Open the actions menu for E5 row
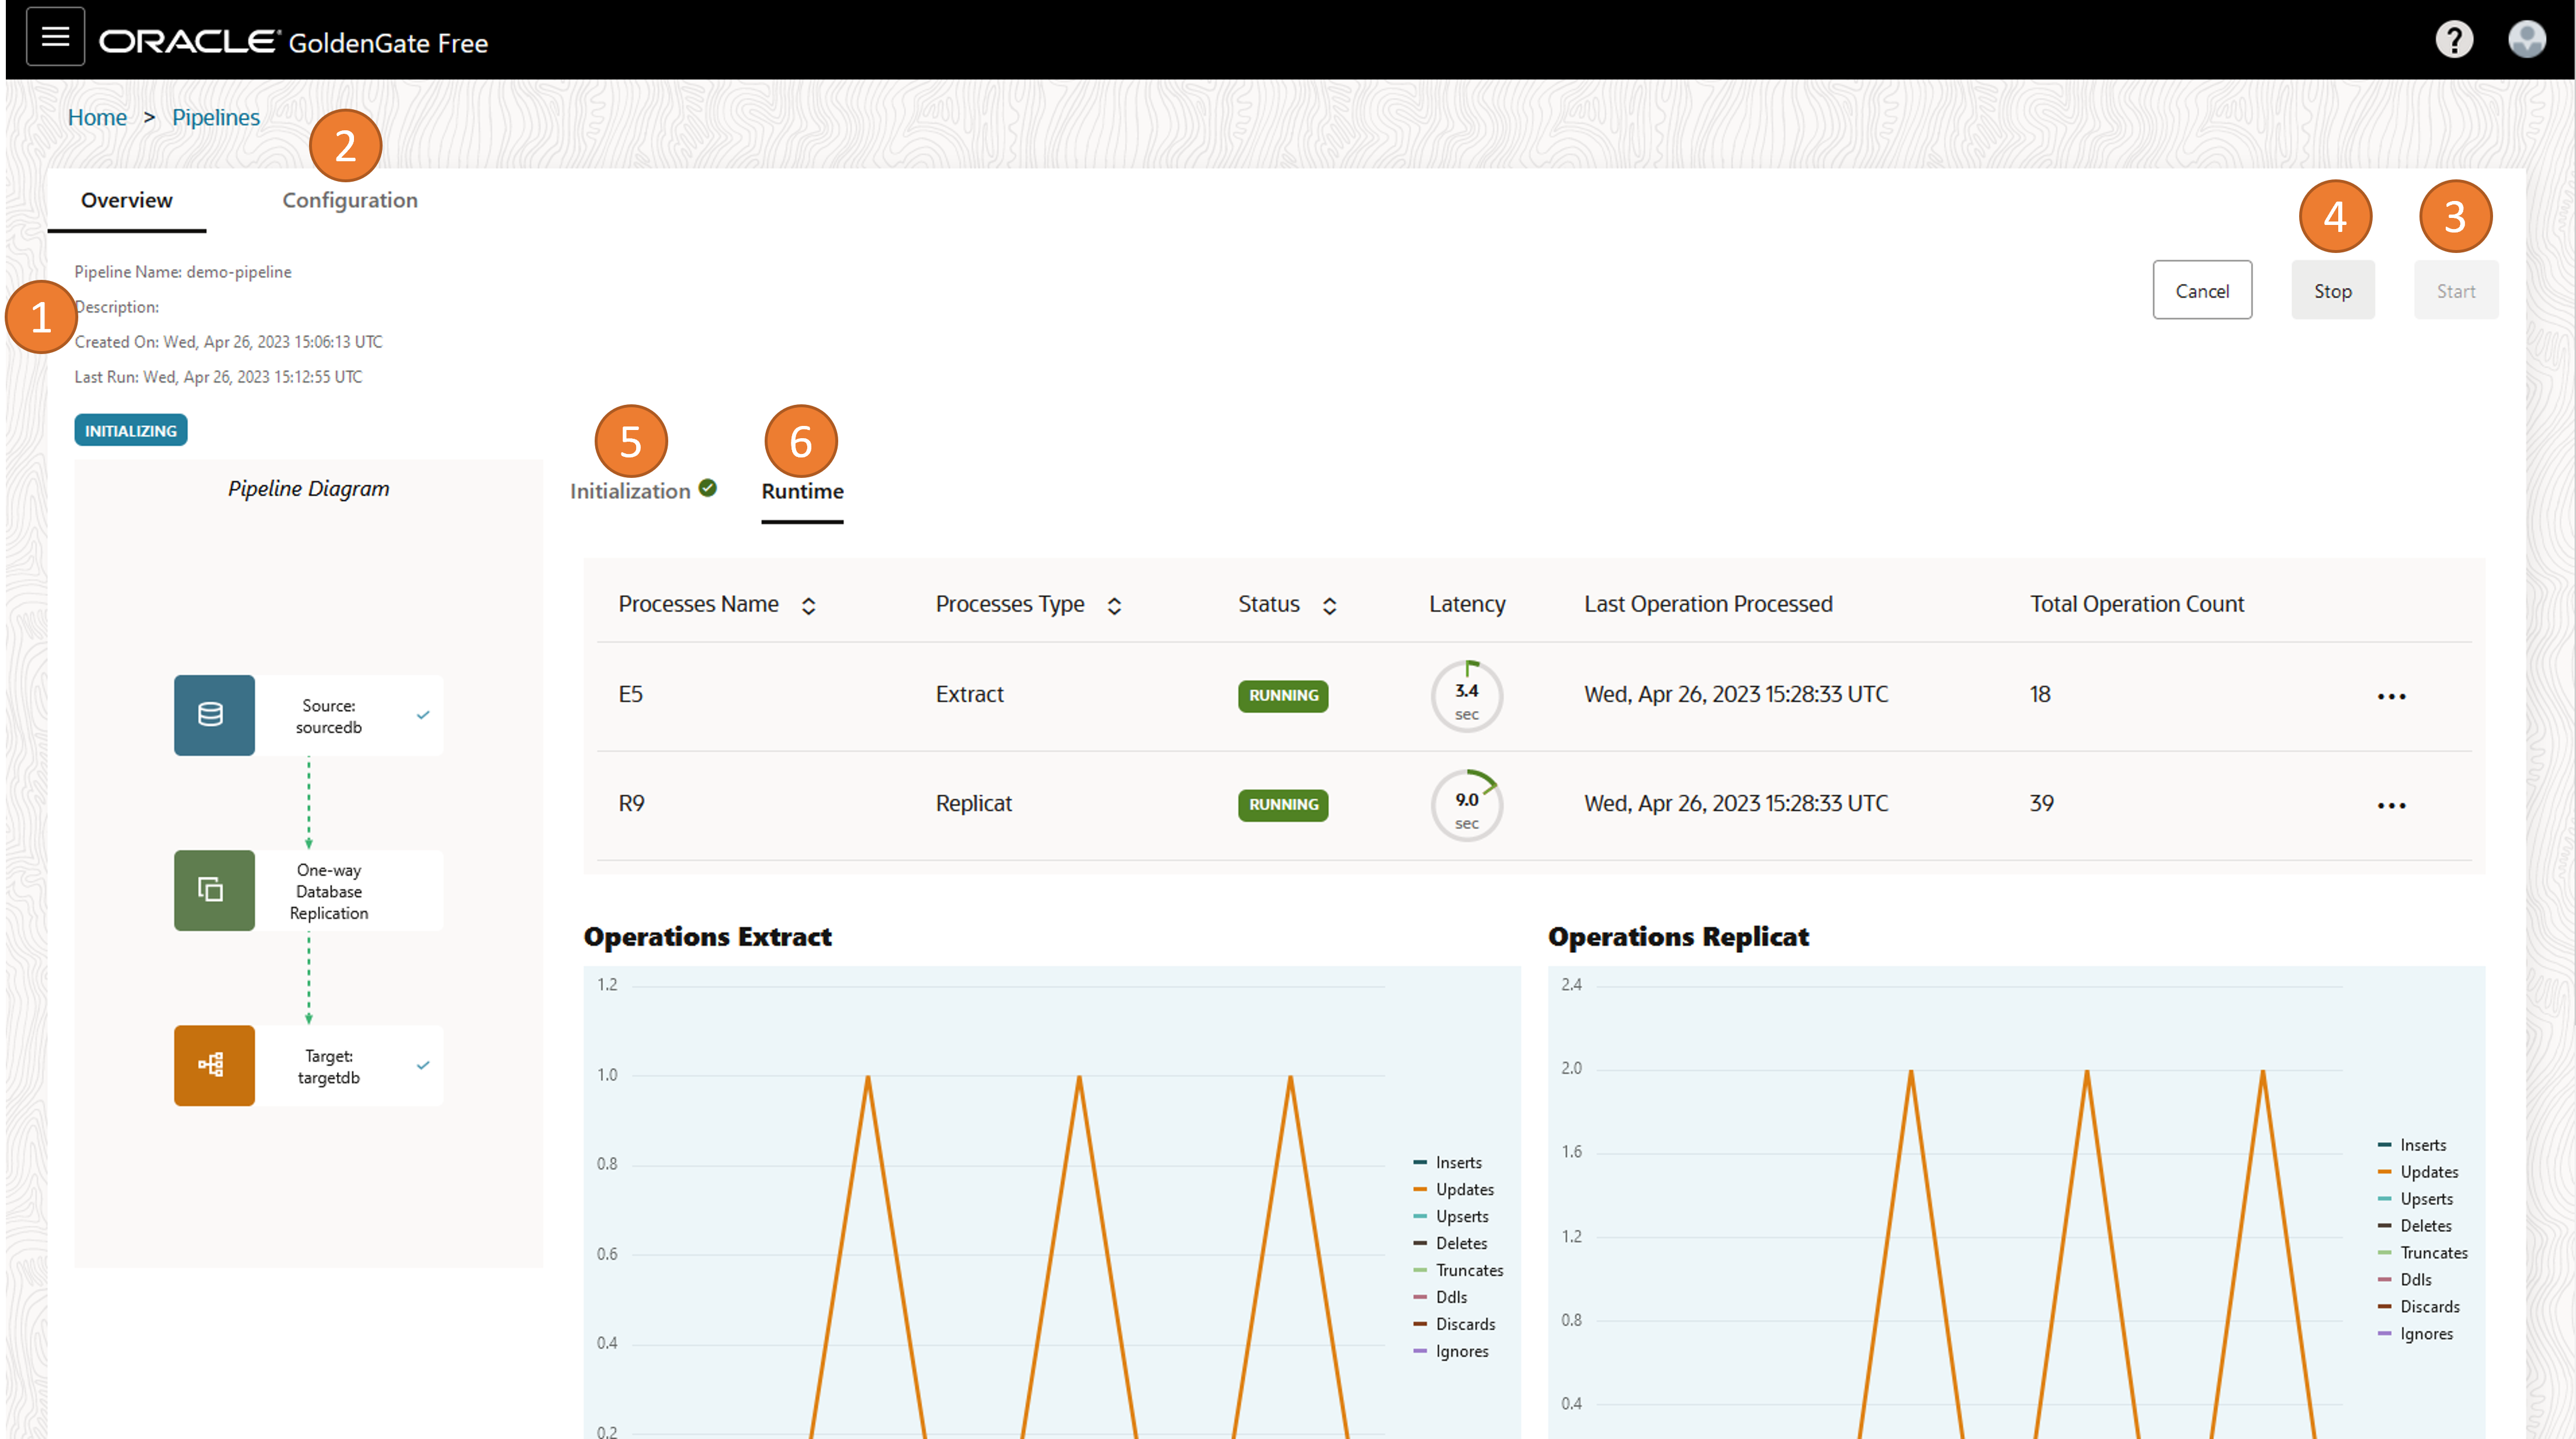Screen dimensions: 2576x1439 2391,696
